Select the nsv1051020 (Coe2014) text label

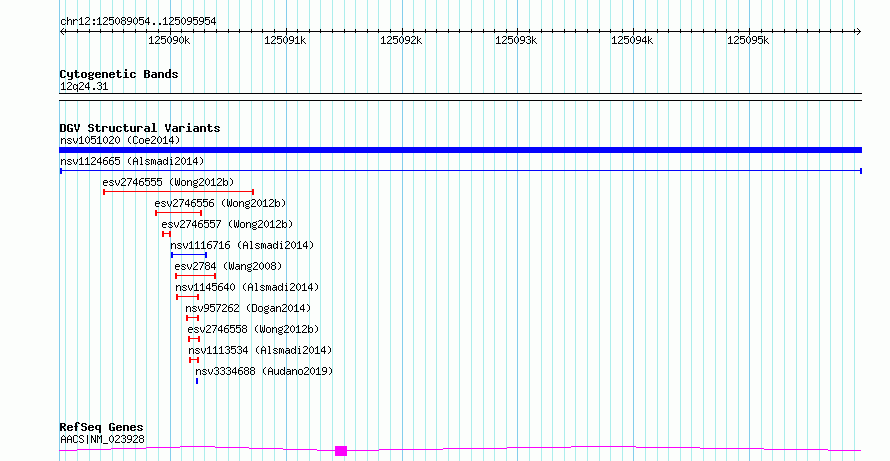pyautogui.click(x=120, y=140)
